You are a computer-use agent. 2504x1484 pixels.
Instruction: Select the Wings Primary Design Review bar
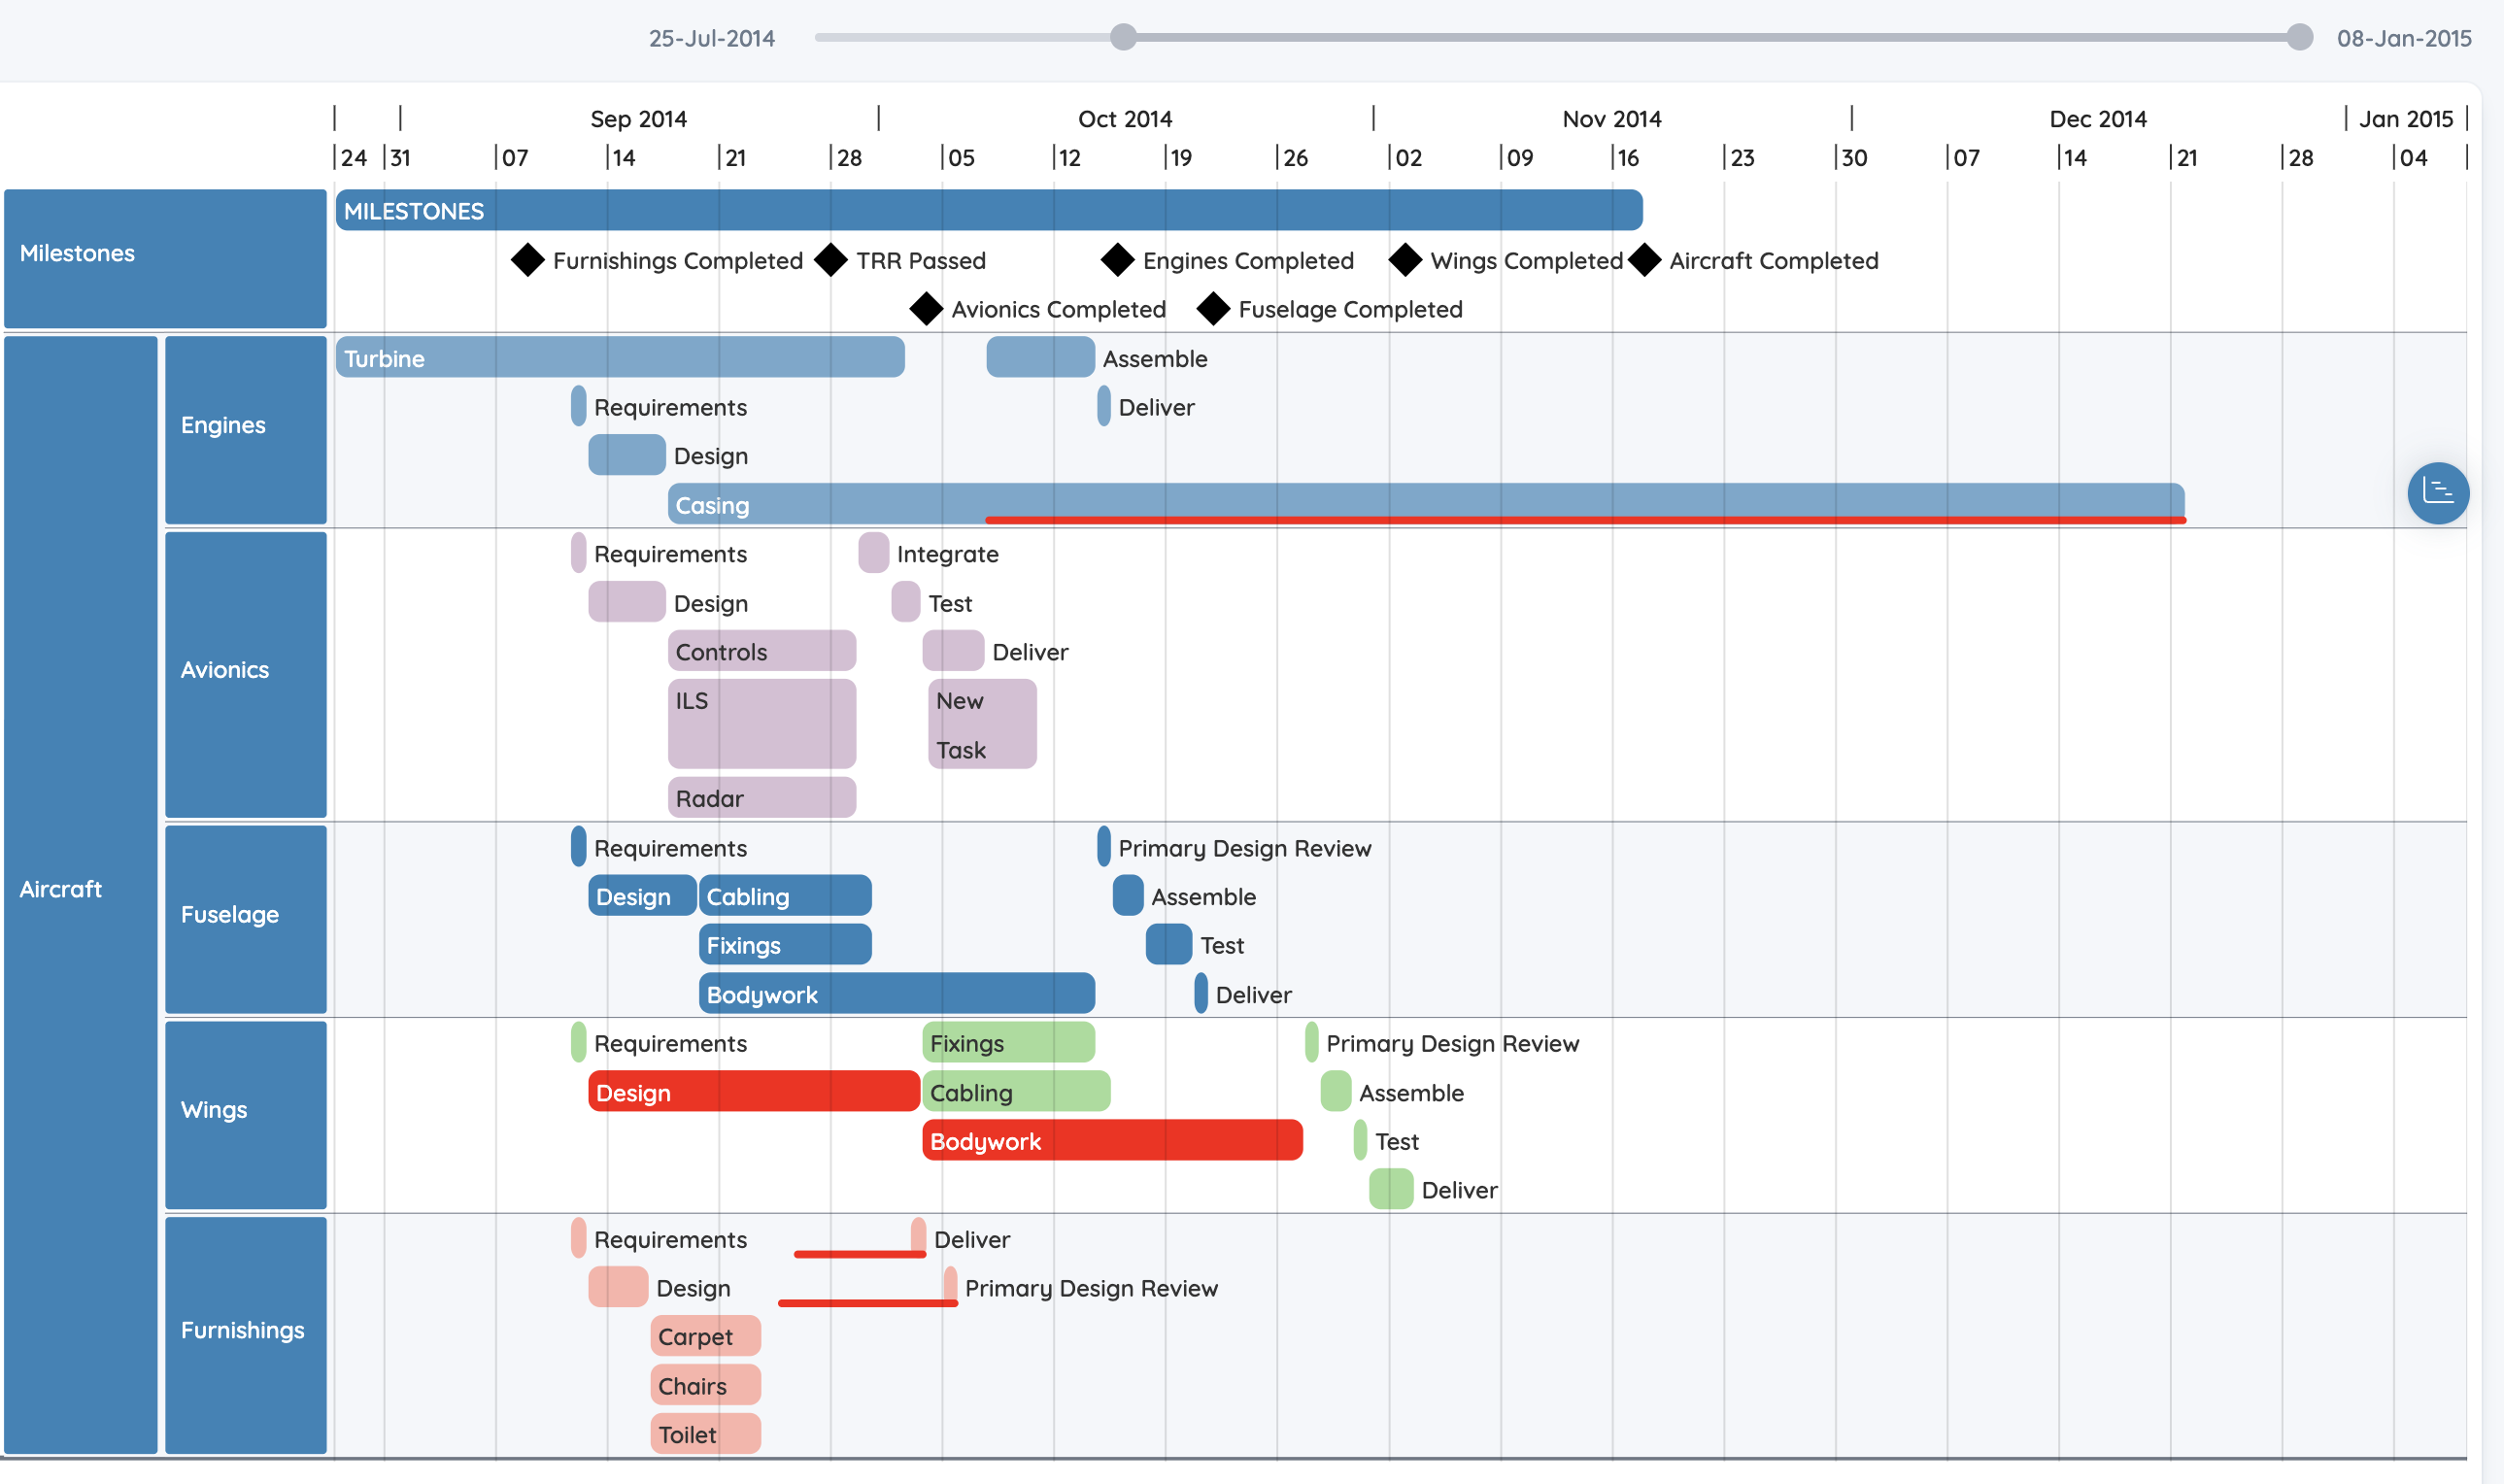point(1312,1042)
